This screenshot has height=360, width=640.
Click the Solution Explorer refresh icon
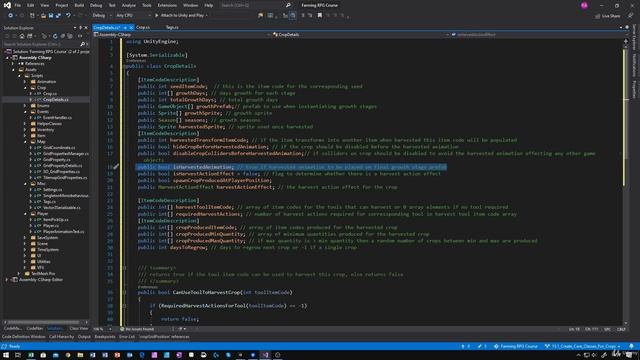[x=55, y=36]
